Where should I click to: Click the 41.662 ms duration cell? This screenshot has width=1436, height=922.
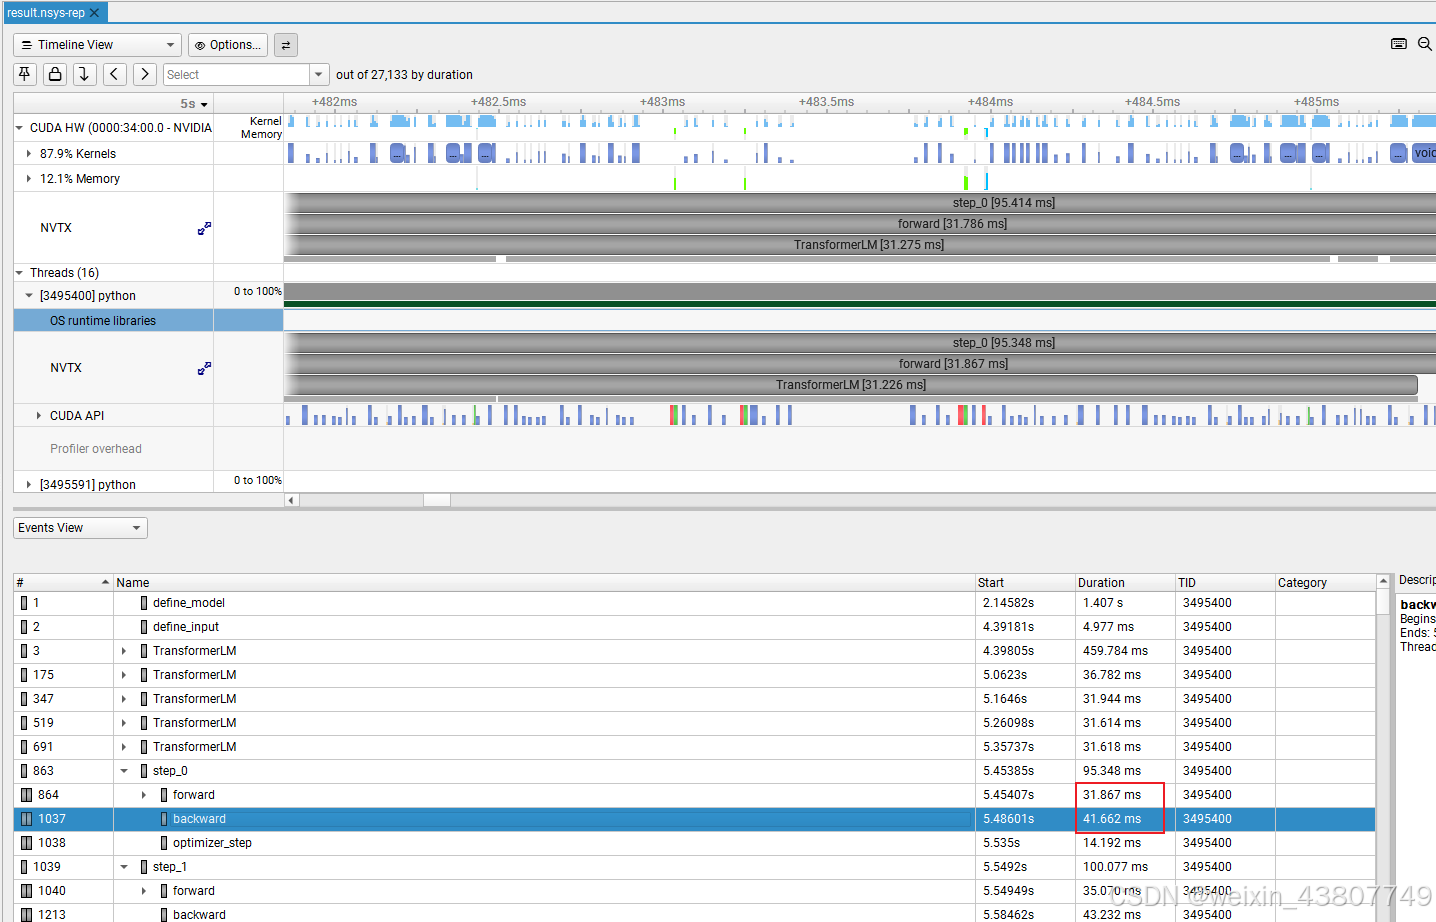point(1125,819)
